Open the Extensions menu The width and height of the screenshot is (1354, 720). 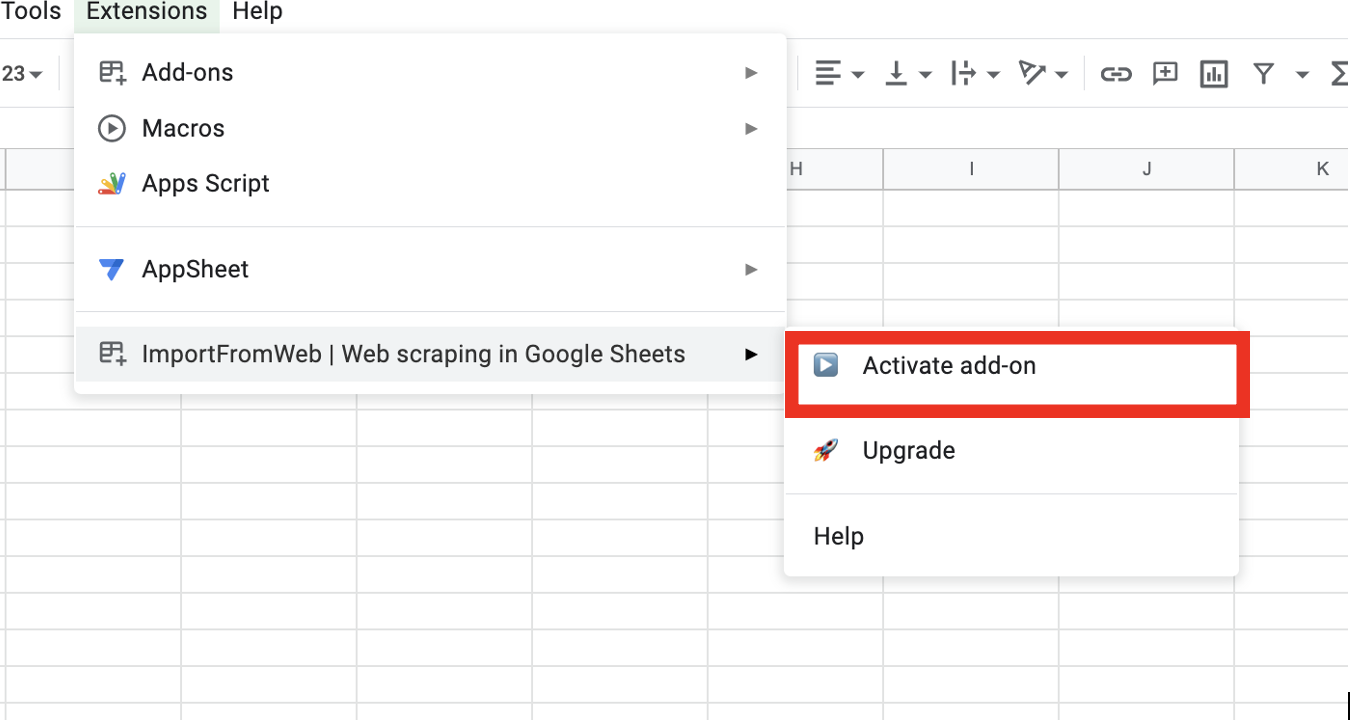(x=146, y=12)
